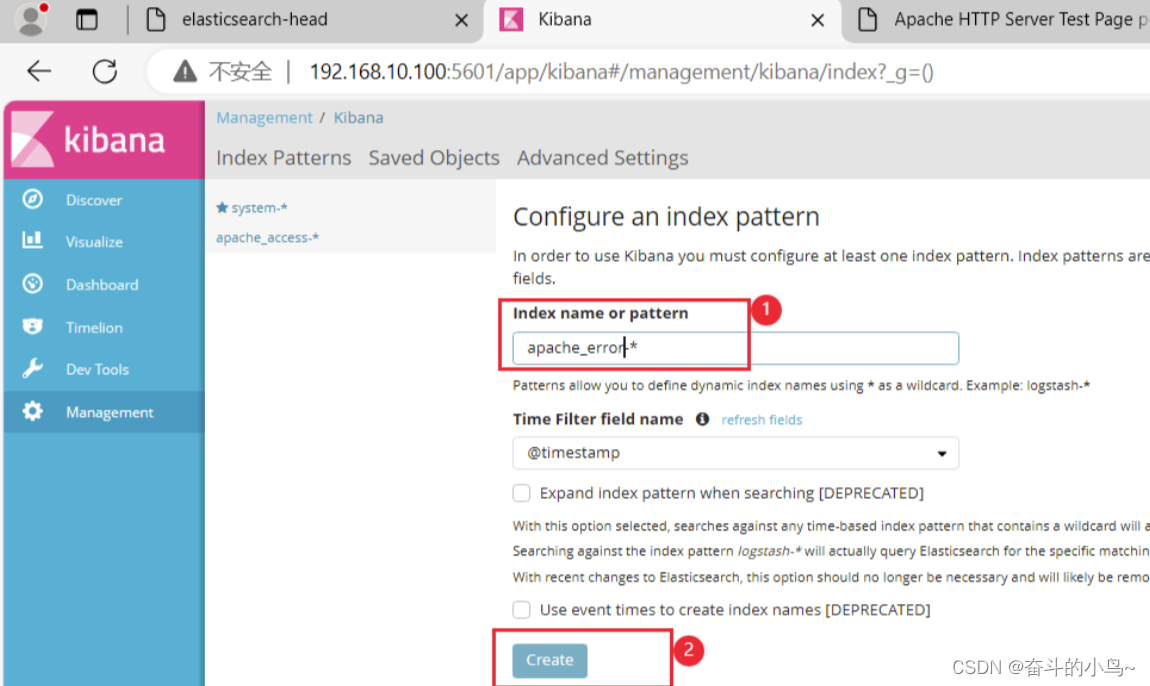The width and height of the screenshot is (1150, 686).
Task: Open the @timestamp time filter dropdown
Action: click(736, 453)
